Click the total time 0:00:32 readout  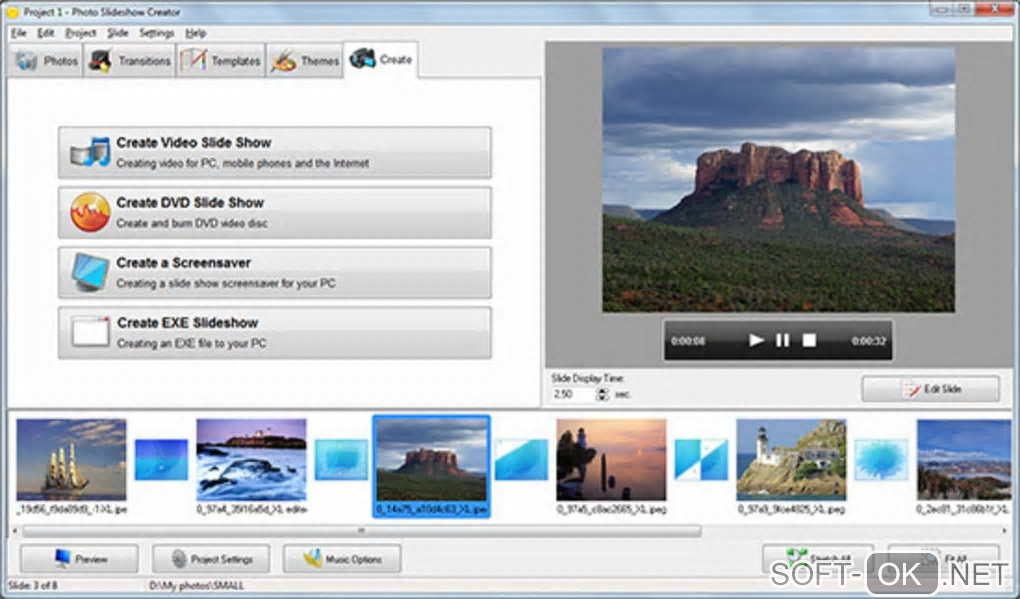[x=868, y=341]
